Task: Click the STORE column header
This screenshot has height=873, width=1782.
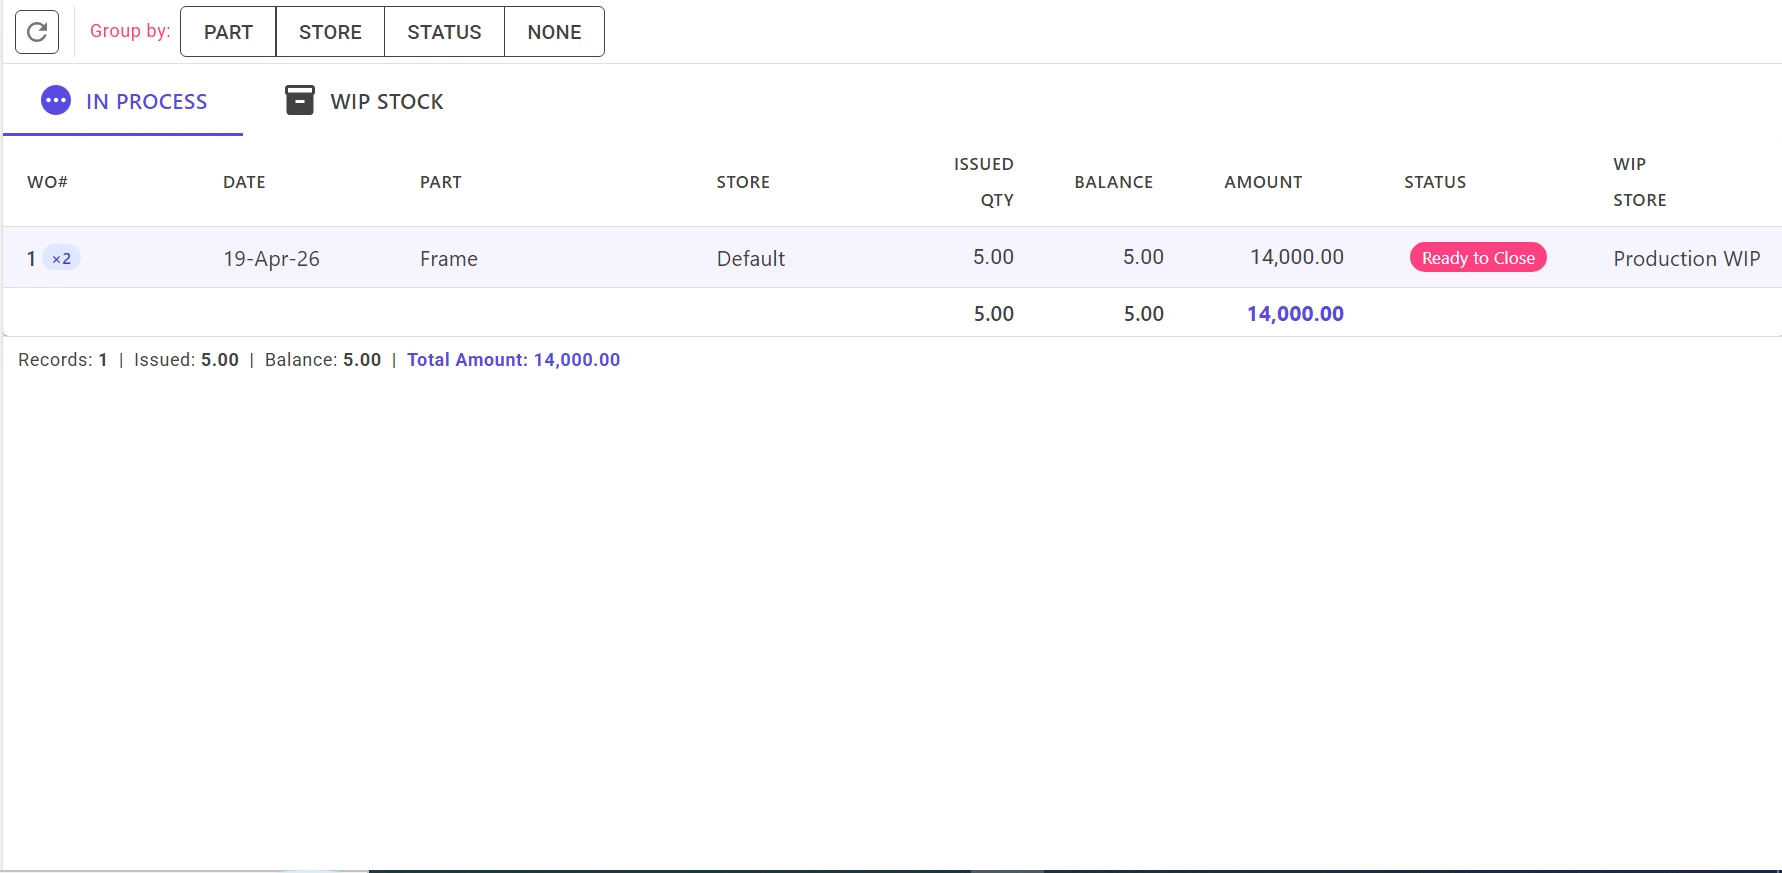Action: [743, 182]
